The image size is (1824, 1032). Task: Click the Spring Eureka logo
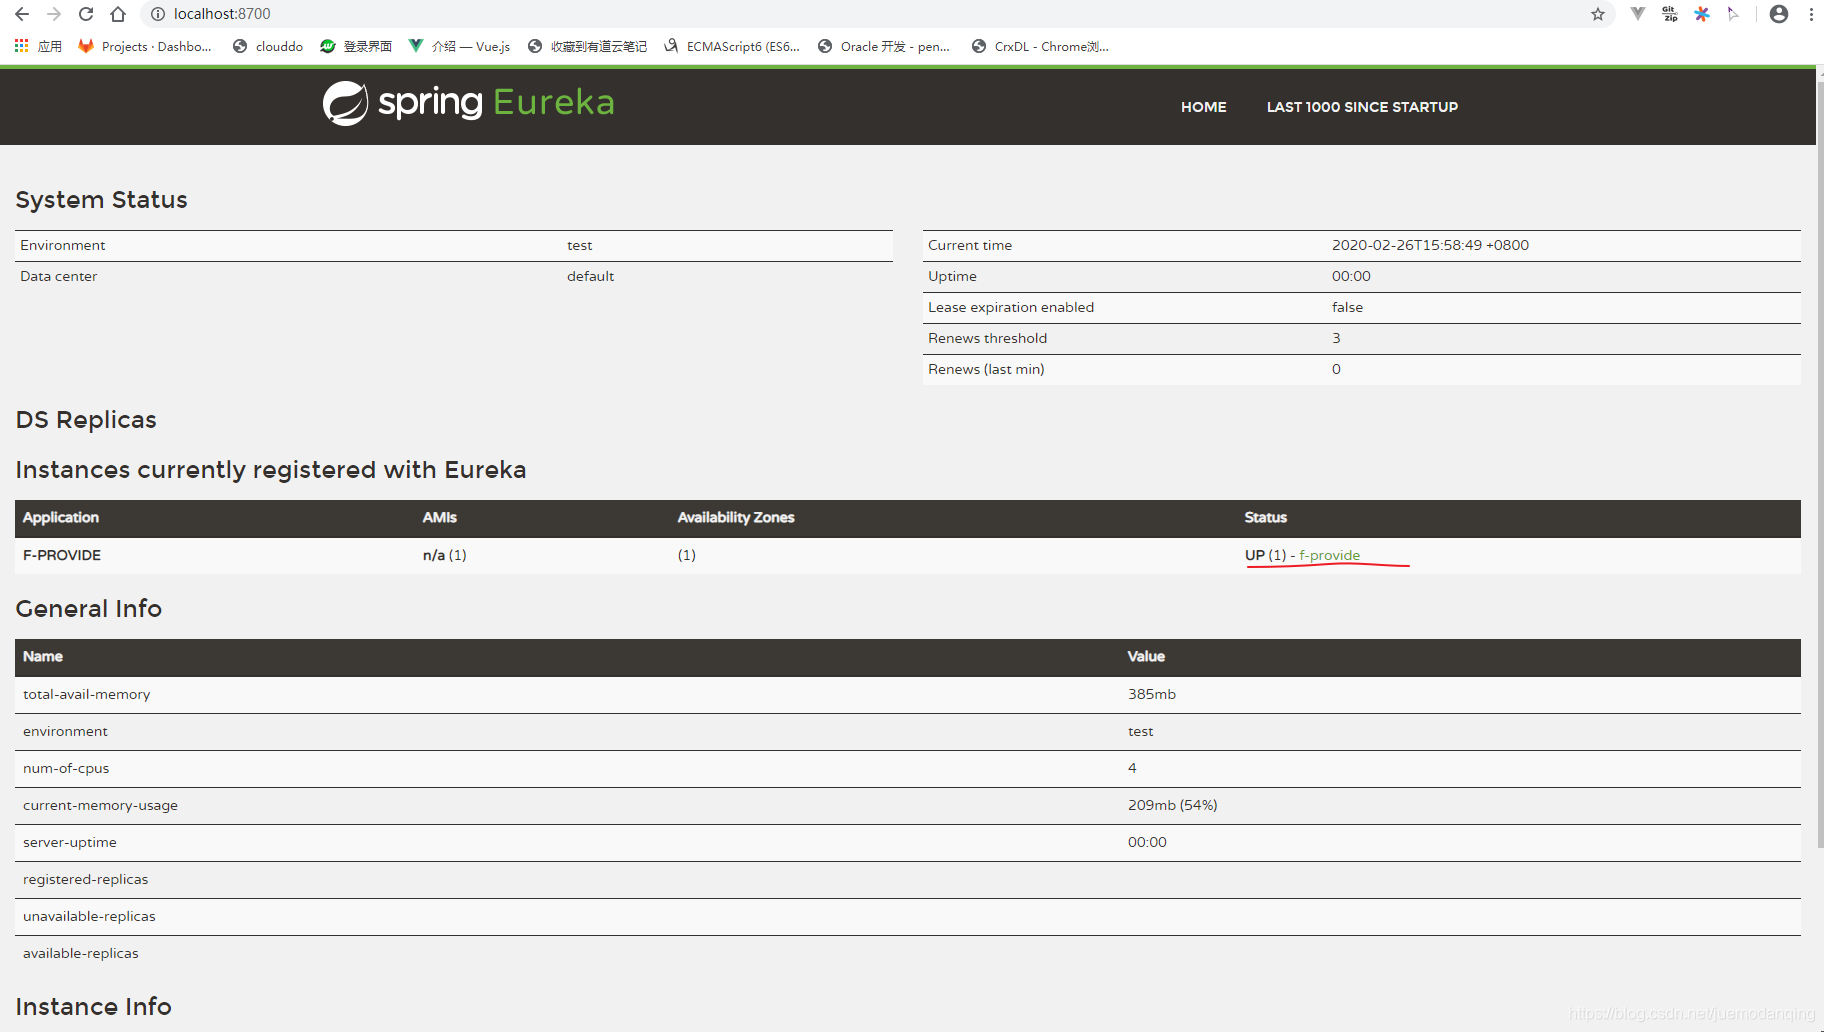click(x=468, y=103)
